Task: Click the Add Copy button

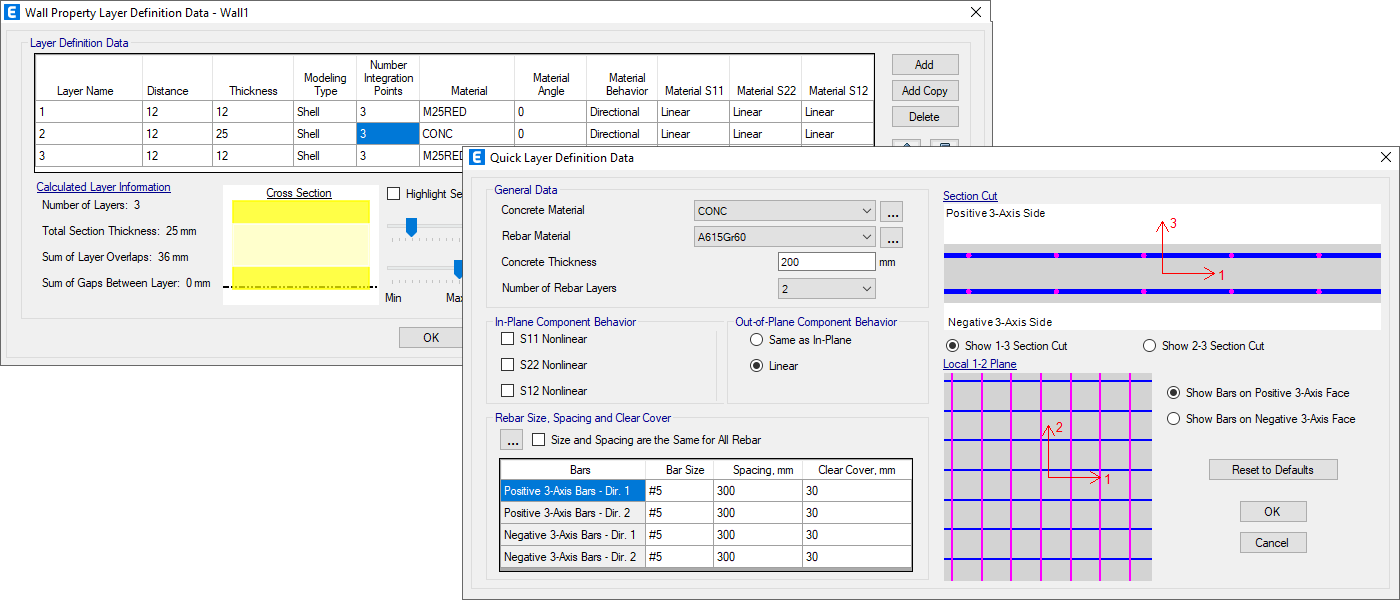Action: tap(924, 91)
